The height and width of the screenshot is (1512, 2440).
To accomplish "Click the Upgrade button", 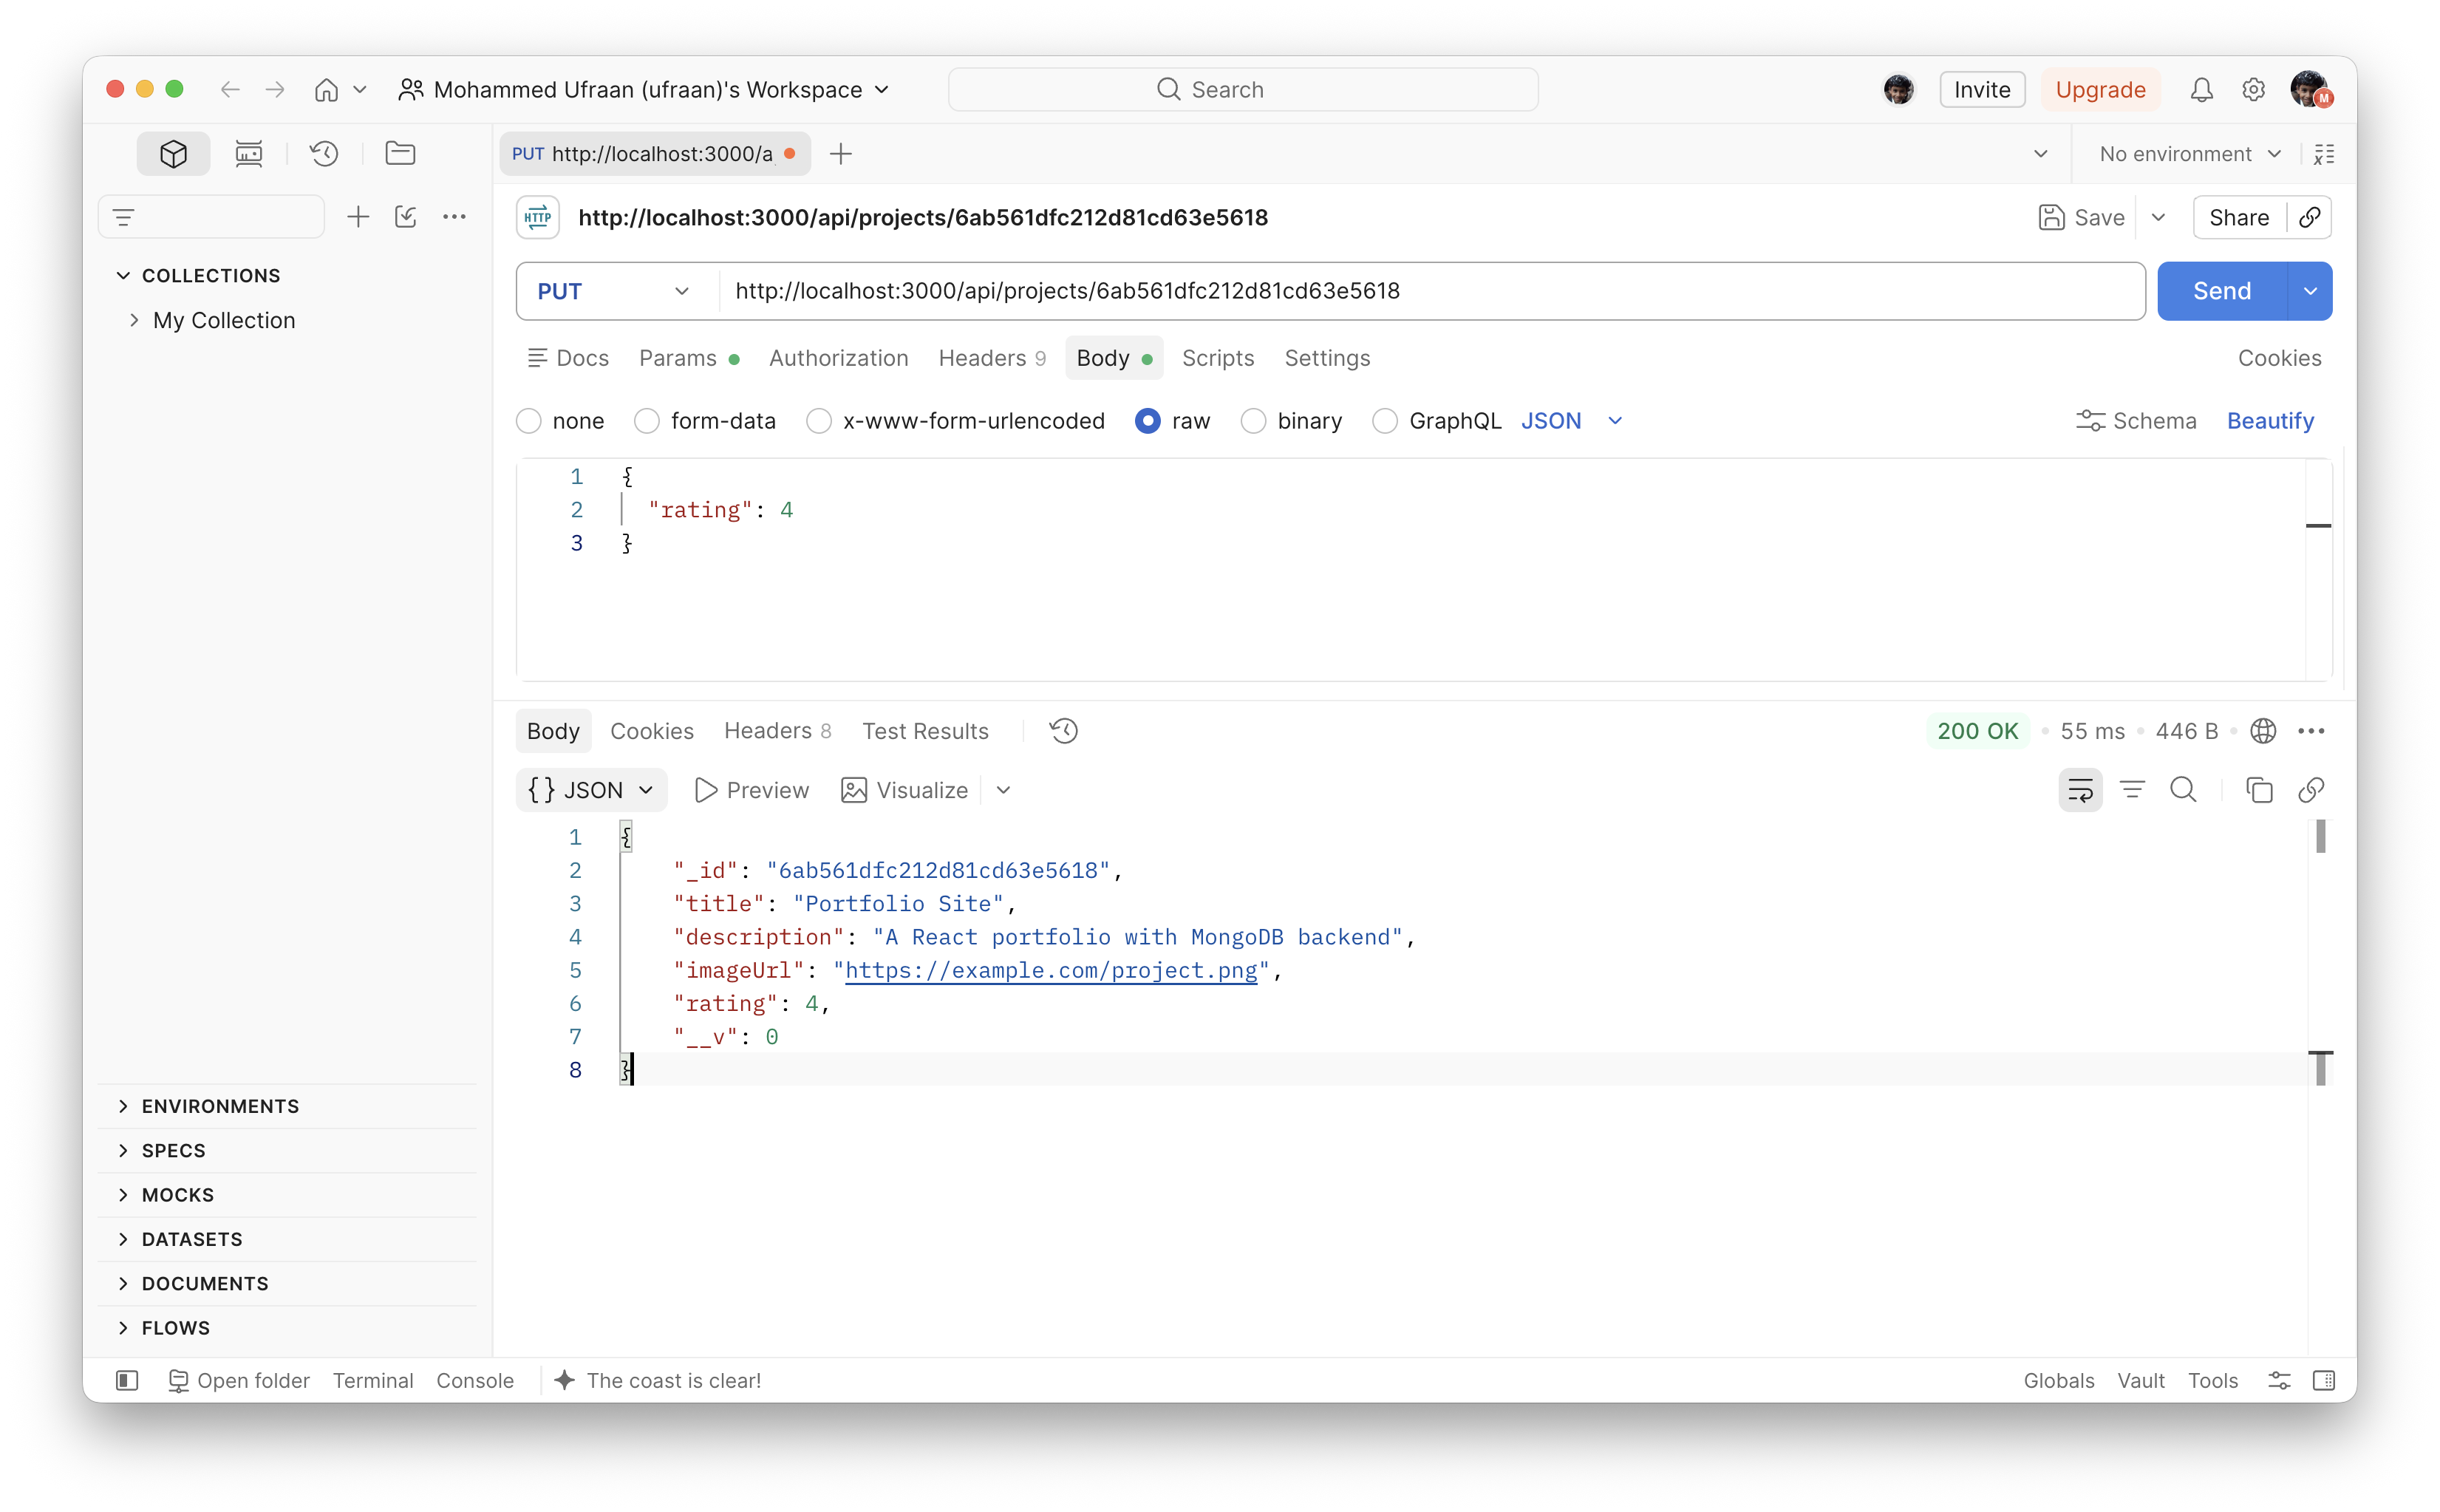I will tap(2100, 90).
